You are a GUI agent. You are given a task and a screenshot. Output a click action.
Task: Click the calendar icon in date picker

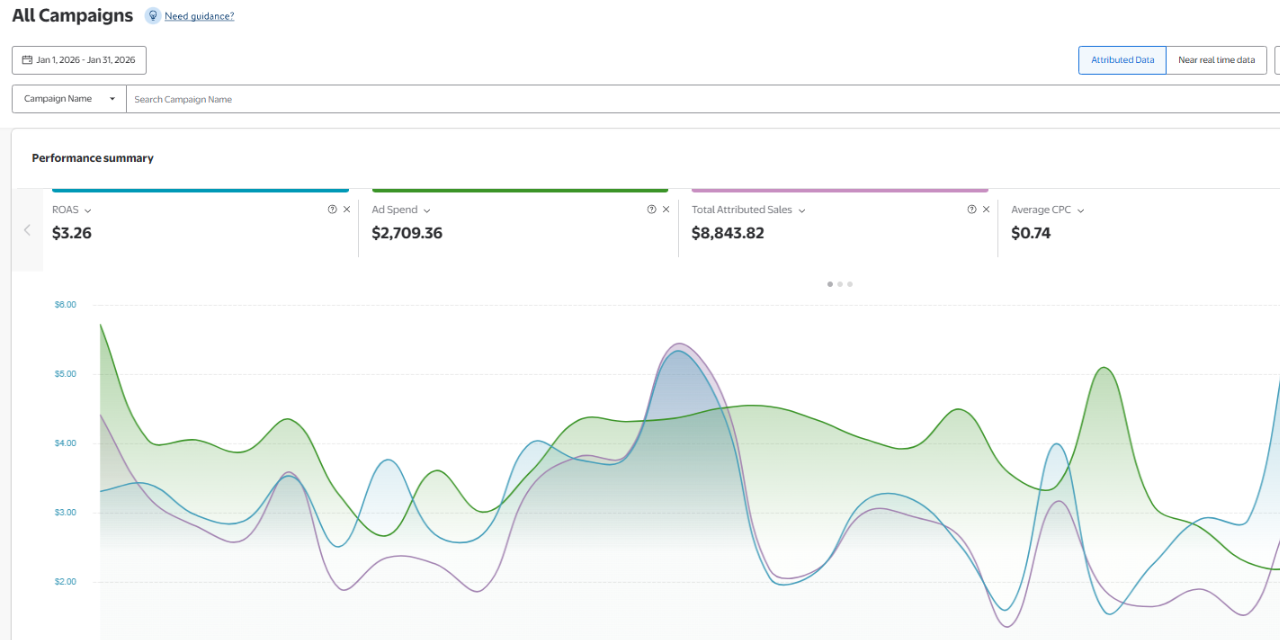(x=27, y=60)
